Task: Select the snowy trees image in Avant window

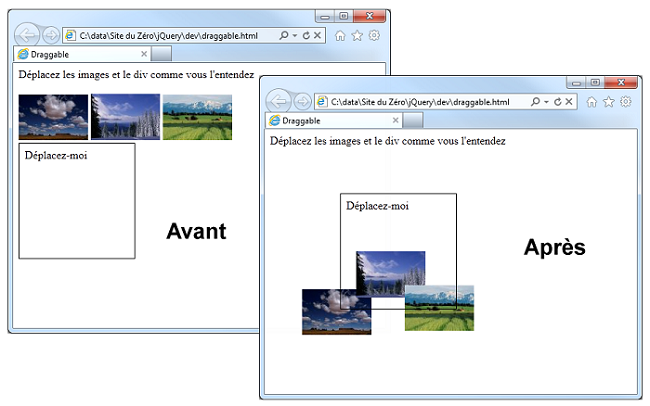Action: 126,117
